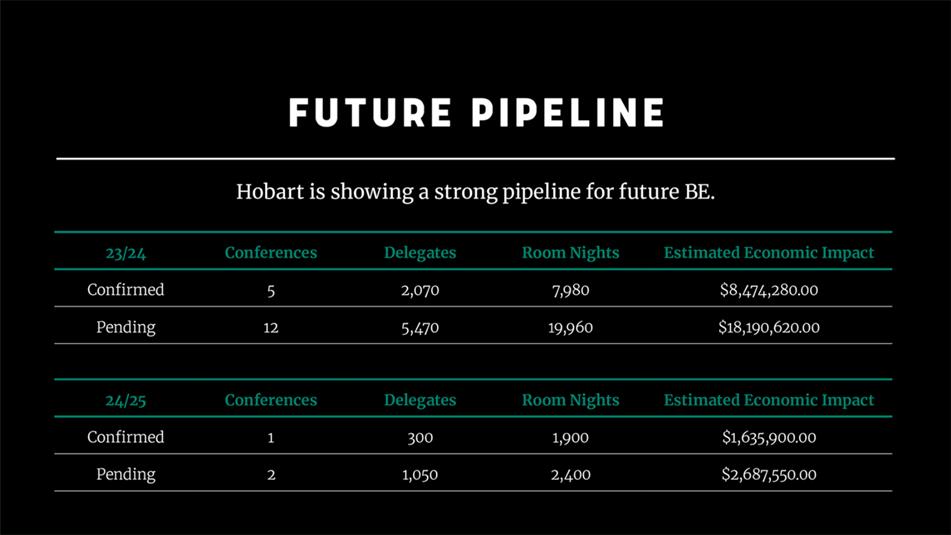Select the Confirmed row label in the 23/24 table
The image size is (951, 535).
point(126,289)
